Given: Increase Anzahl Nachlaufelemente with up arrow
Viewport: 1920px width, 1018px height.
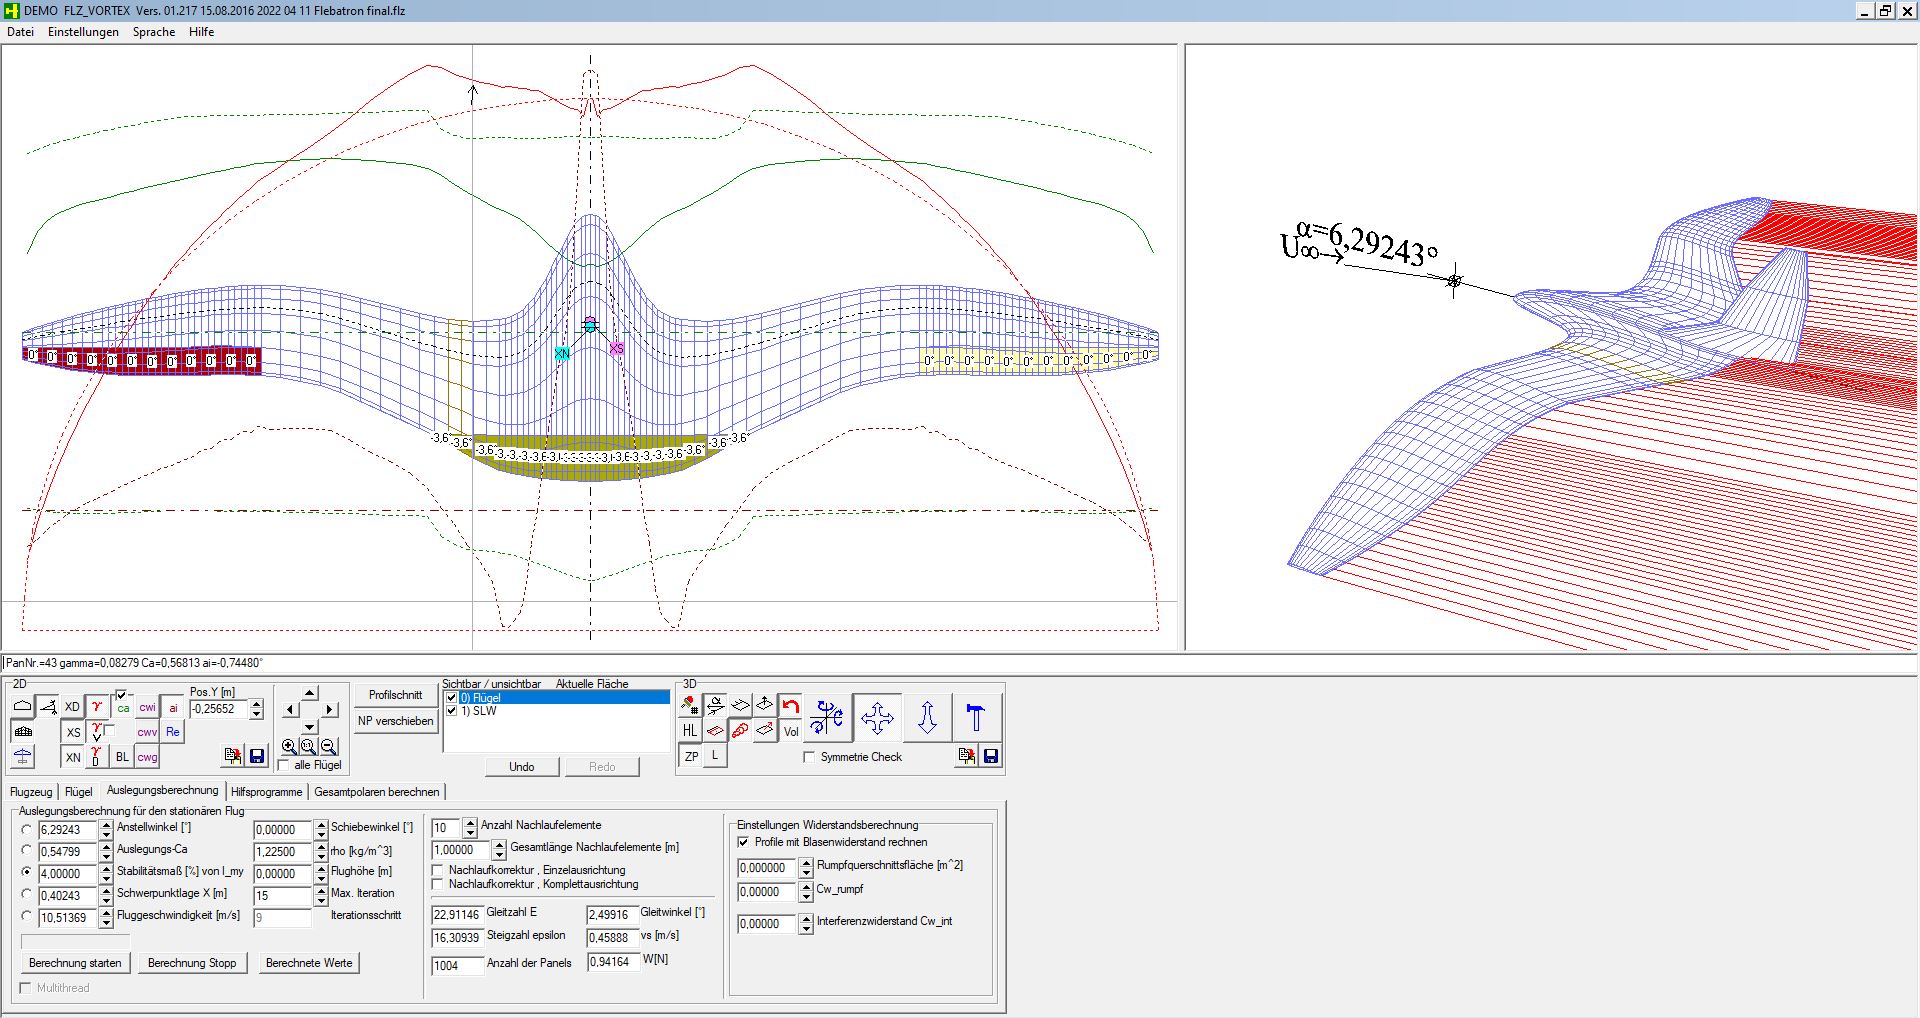Looking at the screenshot, I should (x=471, y=823).
